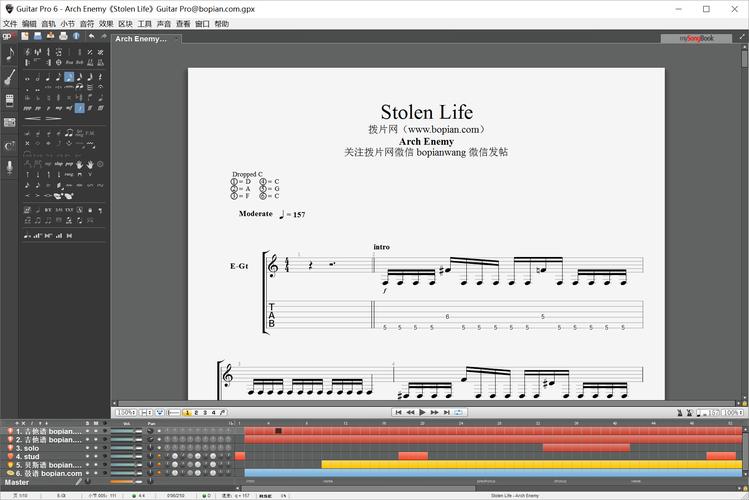Adjust the Master volume slider
This screenshot has width=749, height=500.
(127, 482)
